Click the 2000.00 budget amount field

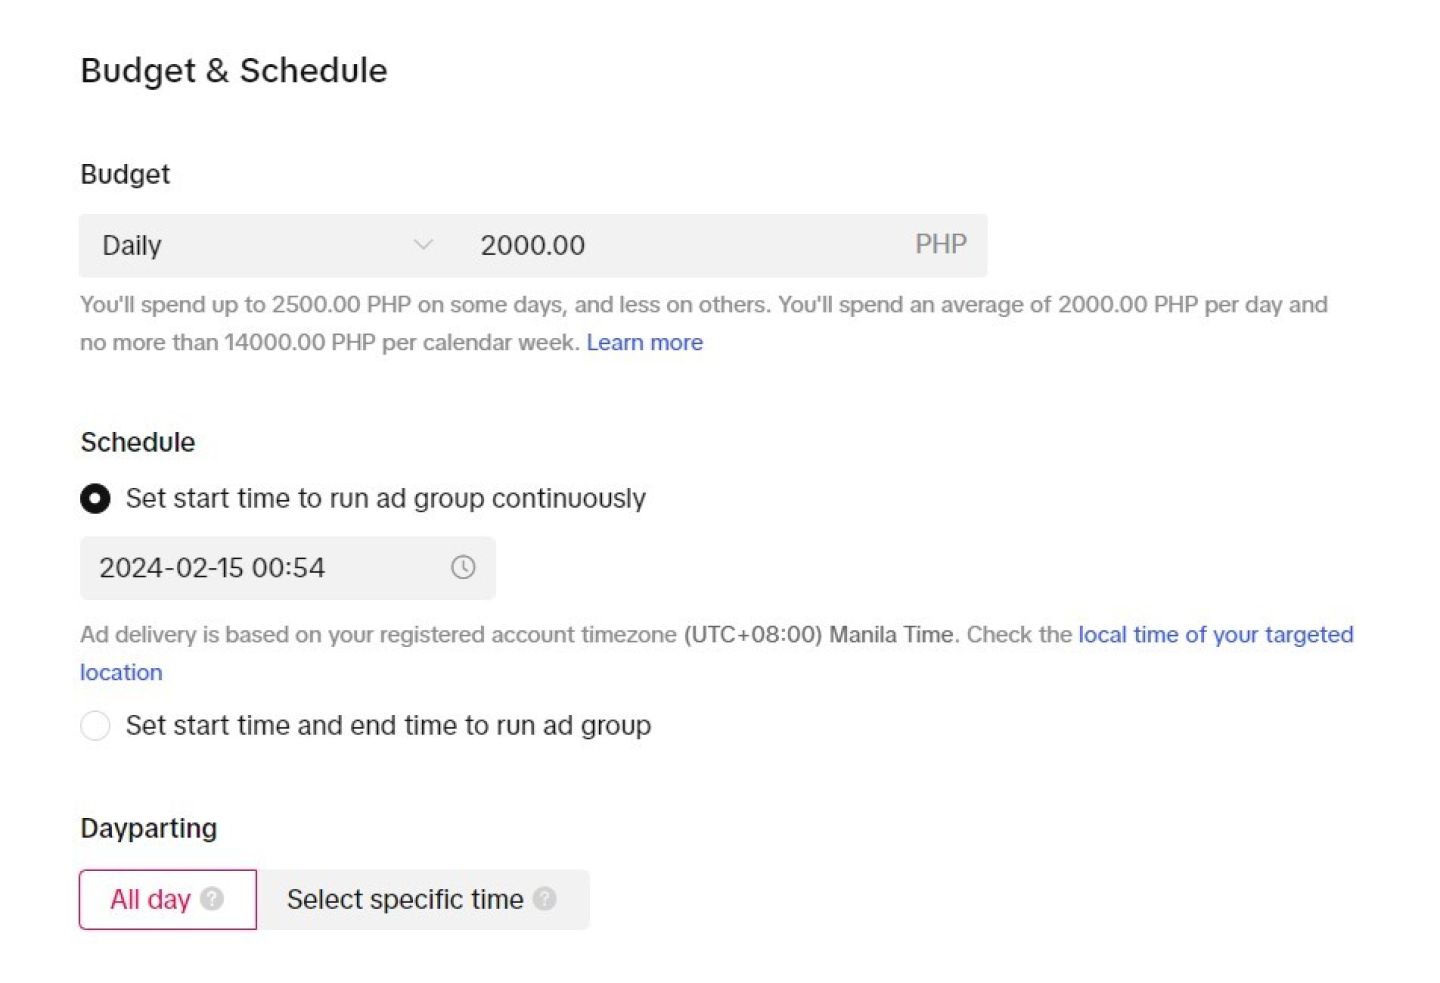pyautogui.click(x=680, y=245)
